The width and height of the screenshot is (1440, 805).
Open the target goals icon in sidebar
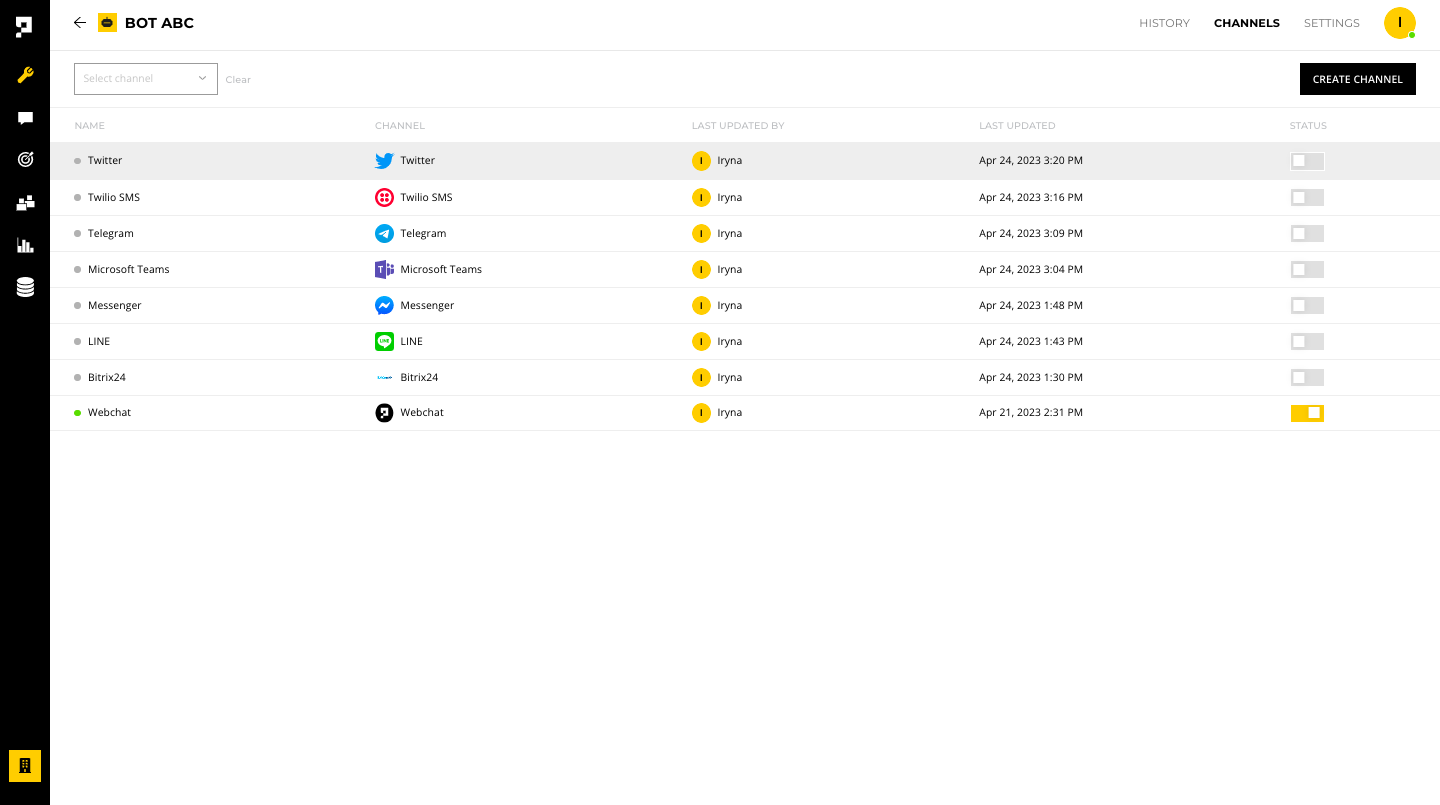25,159
